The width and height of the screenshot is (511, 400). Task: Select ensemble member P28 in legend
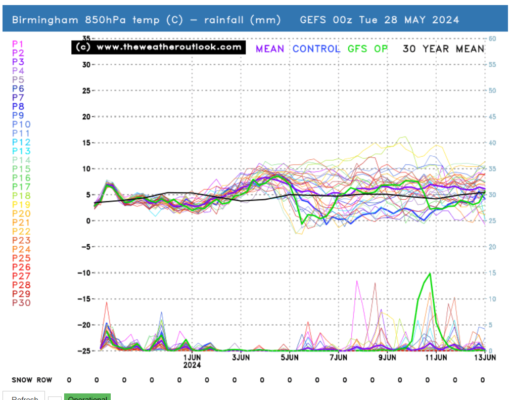[21, 285]
